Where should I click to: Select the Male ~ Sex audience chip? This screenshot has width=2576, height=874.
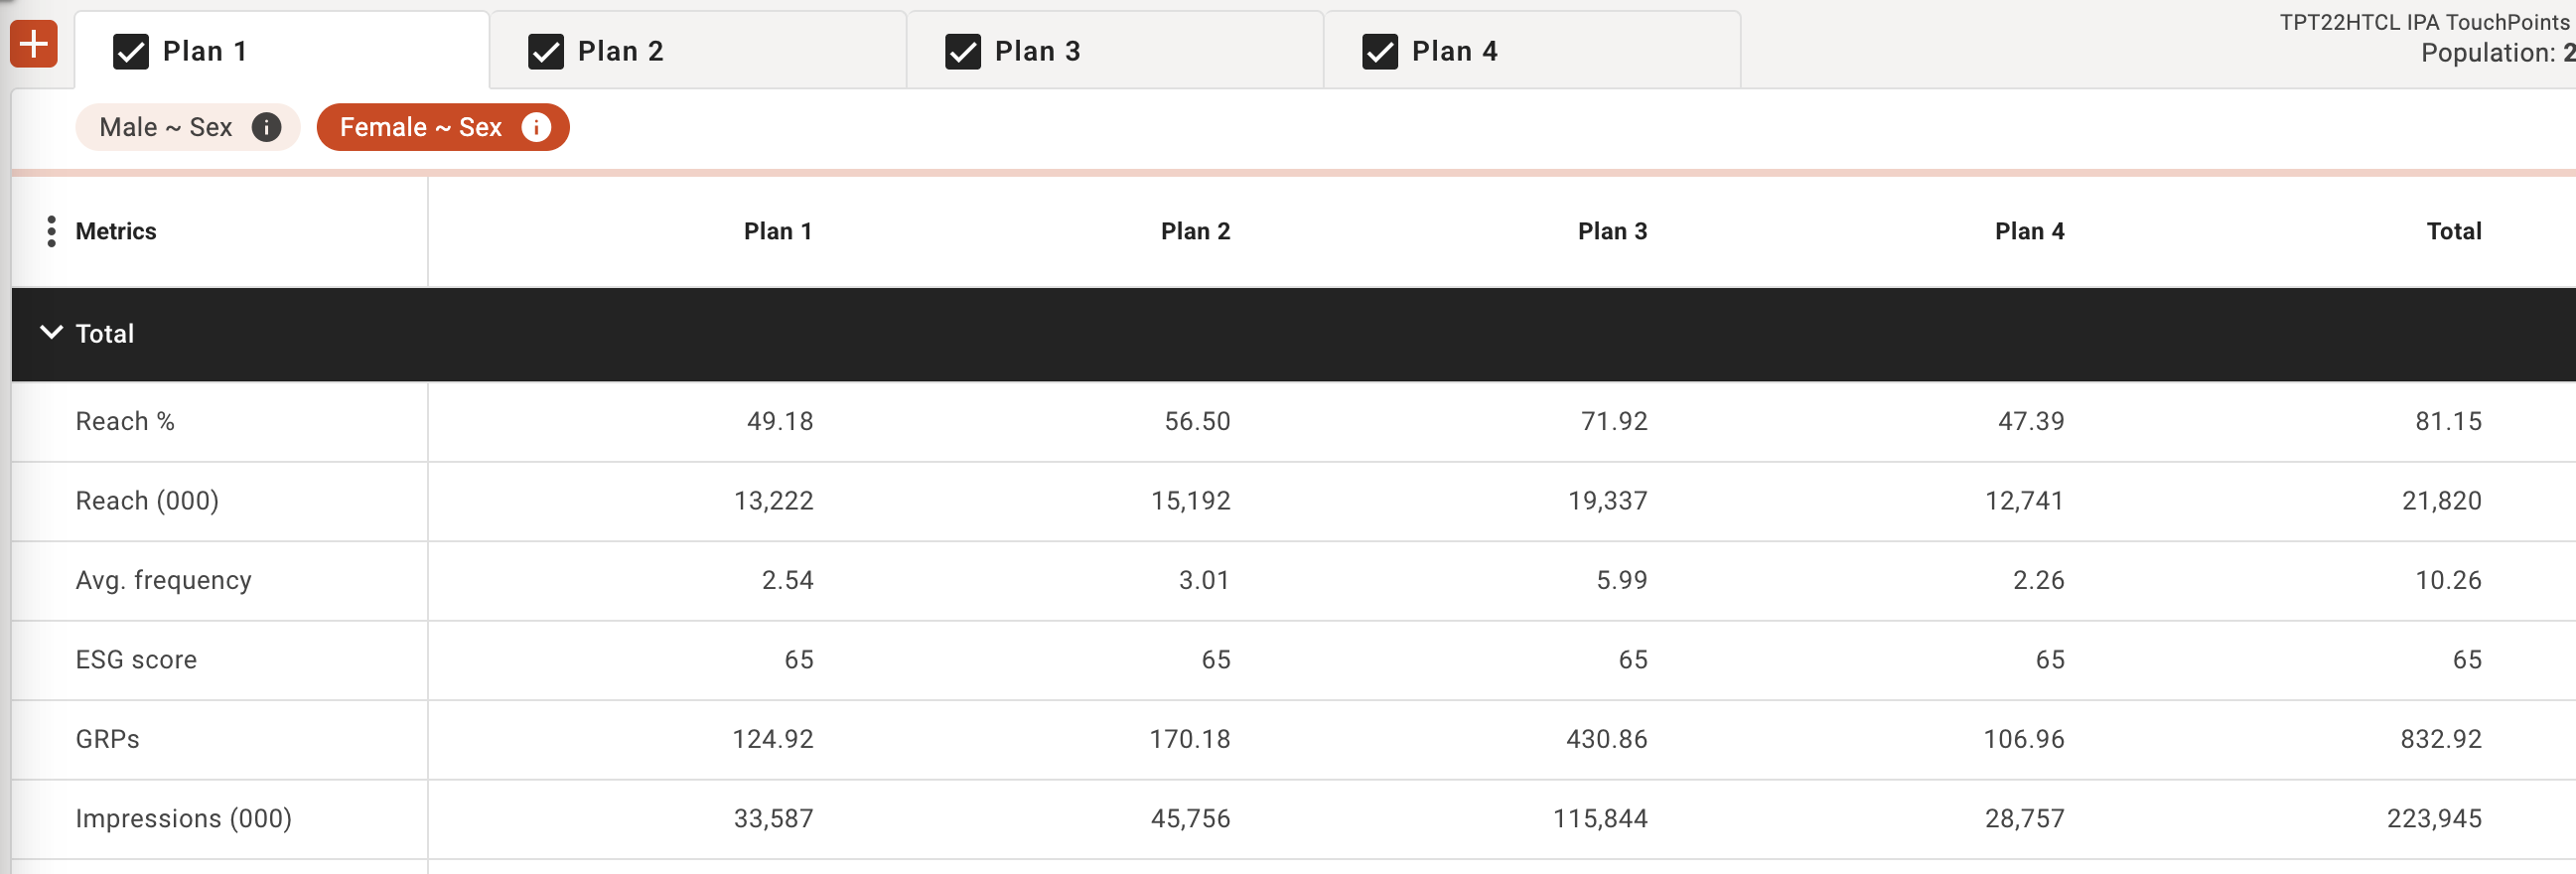click(188, 127)
